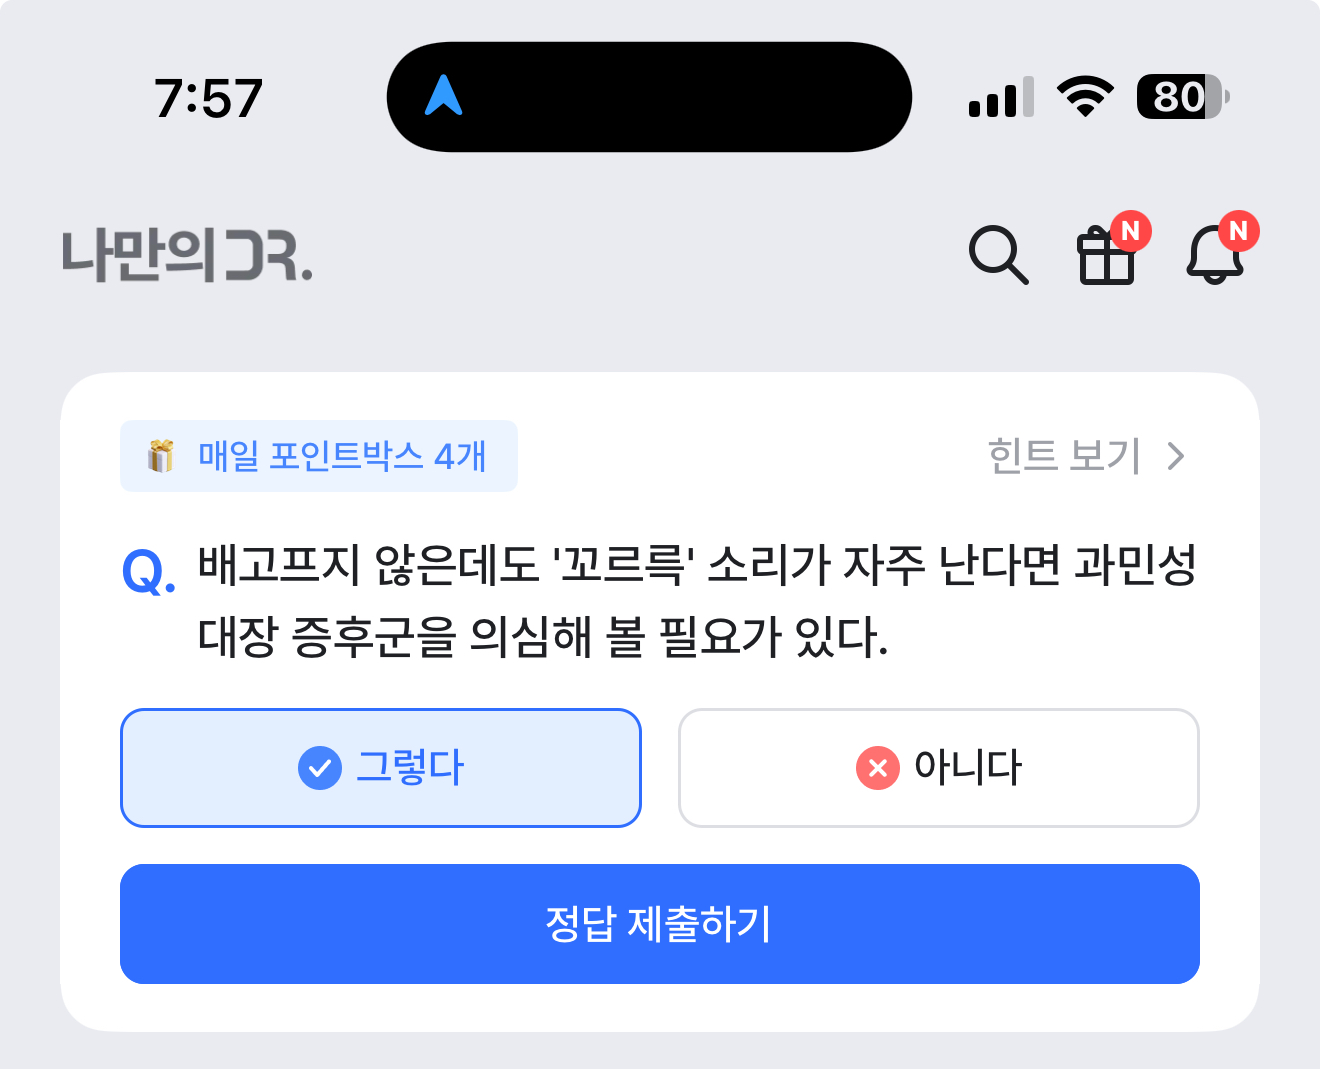1320x1069 pixels.
Task: Tap the red N badge on the gift icon
Action: click(x=1131, y=231)
